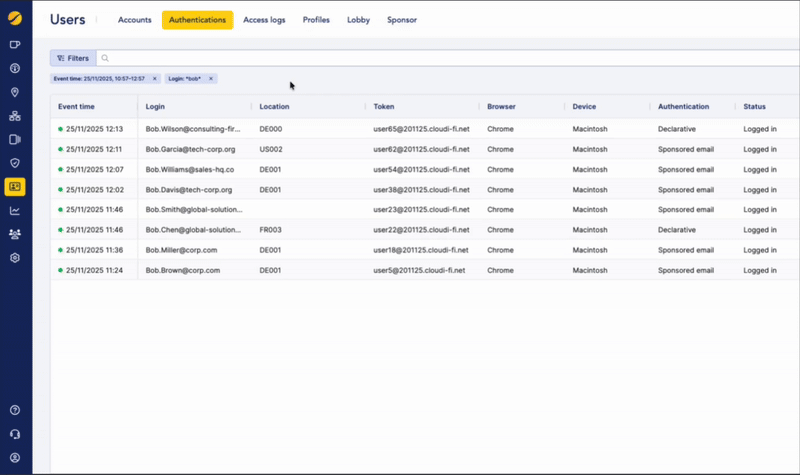Click the Login: *bob* chip label

(185, 79)
